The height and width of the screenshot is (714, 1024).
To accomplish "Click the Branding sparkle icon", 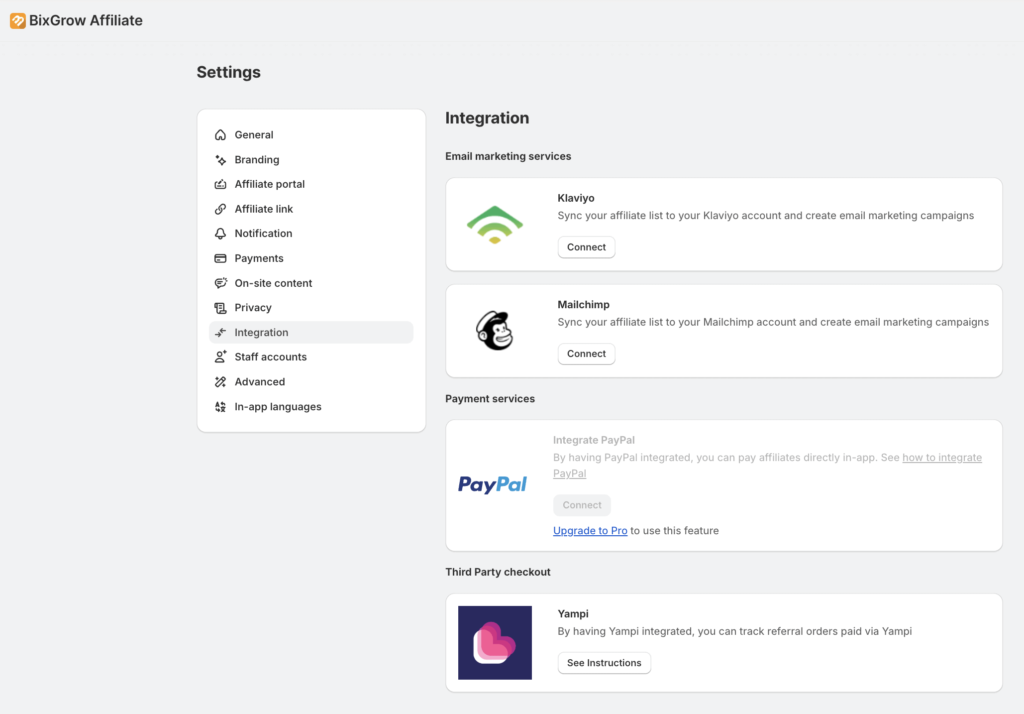I will pyautogui.click(x=221, y=159).
